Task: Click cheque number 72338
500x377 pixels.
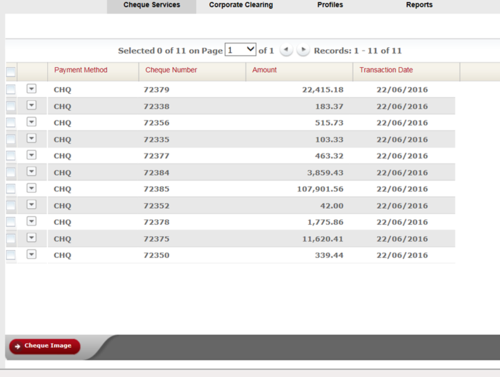Action: pos(156,106)
